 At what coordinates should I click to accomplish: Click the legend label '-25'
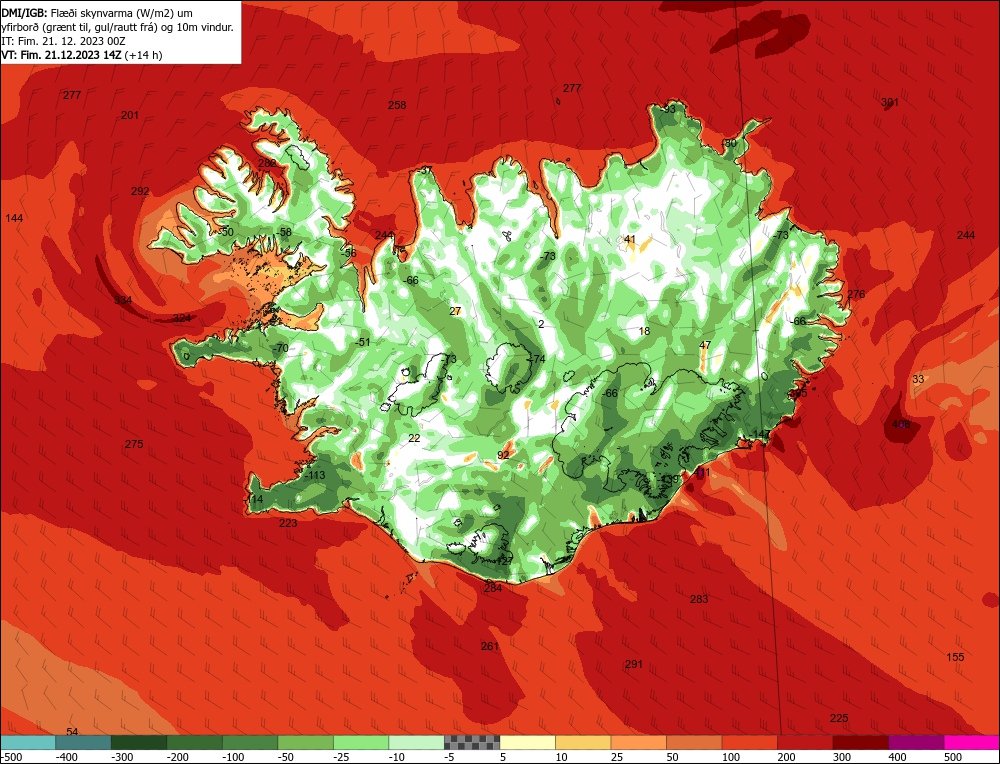pos(342,757)
